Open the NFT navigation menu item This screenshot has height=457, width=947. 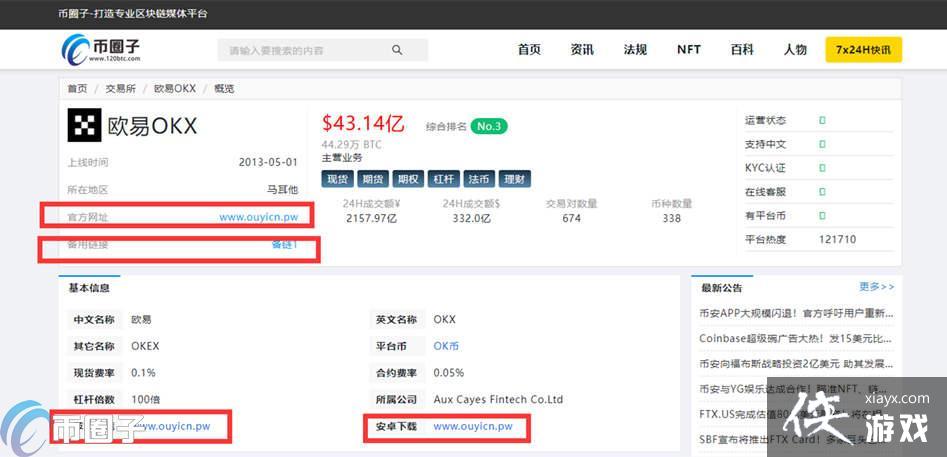coord(688,50)
